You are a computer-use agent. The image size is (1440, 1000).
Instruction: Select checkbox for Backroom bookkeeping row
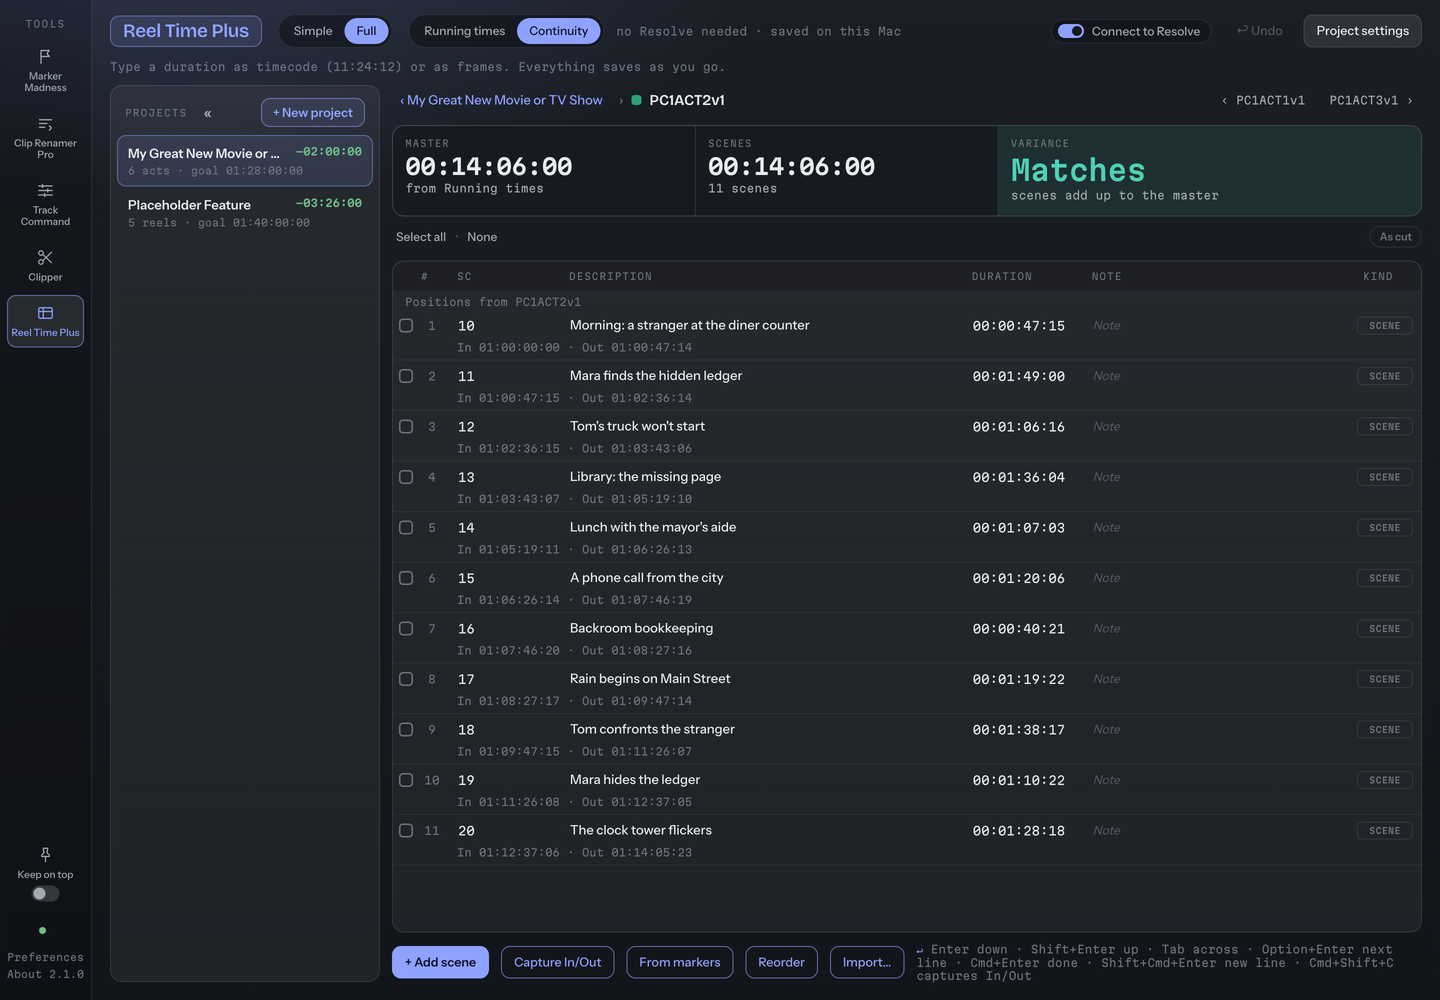click(406, 628)
